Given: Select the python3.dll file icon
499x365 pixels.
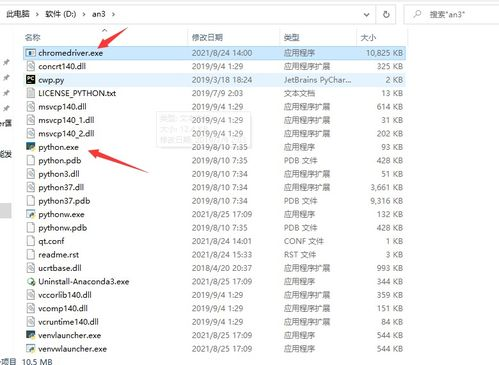Looking at the screenshot, I should pyautogui.click(x=31, y=174).
